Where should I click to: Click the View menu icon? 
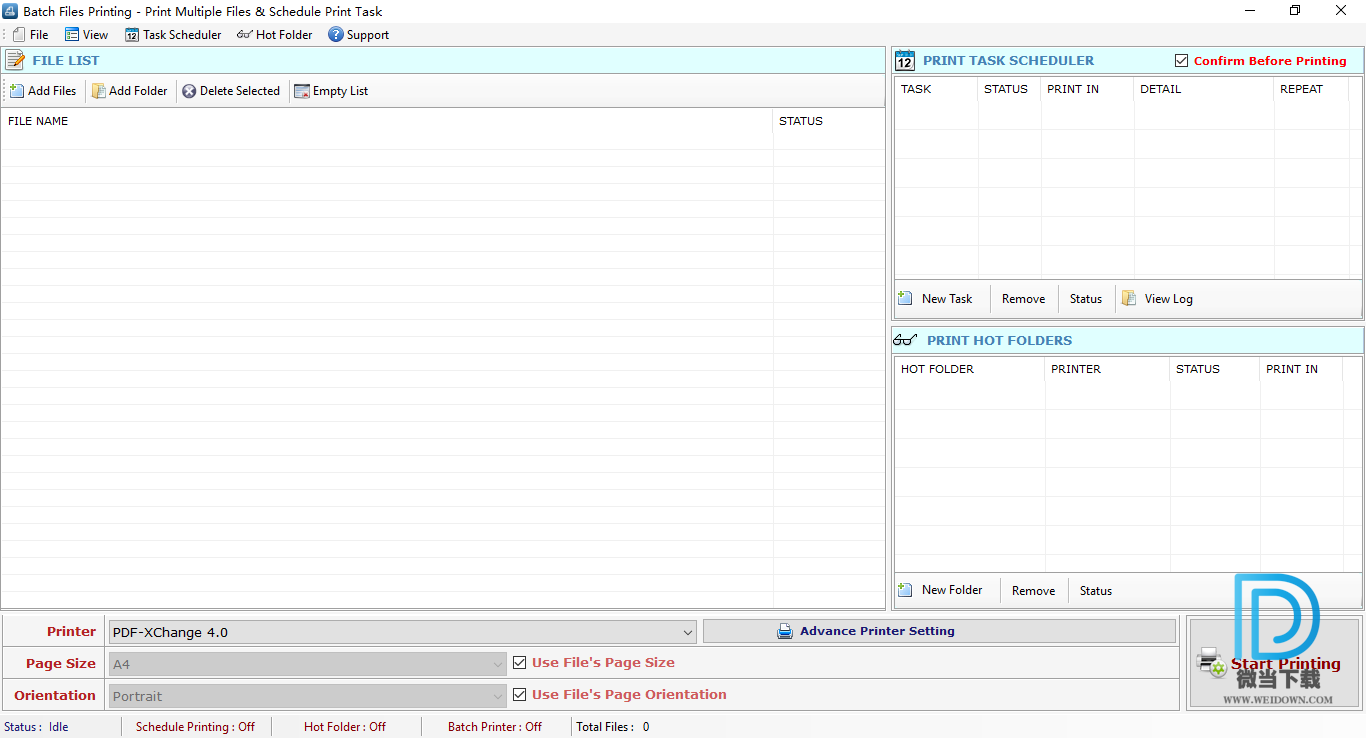[72, 34]
